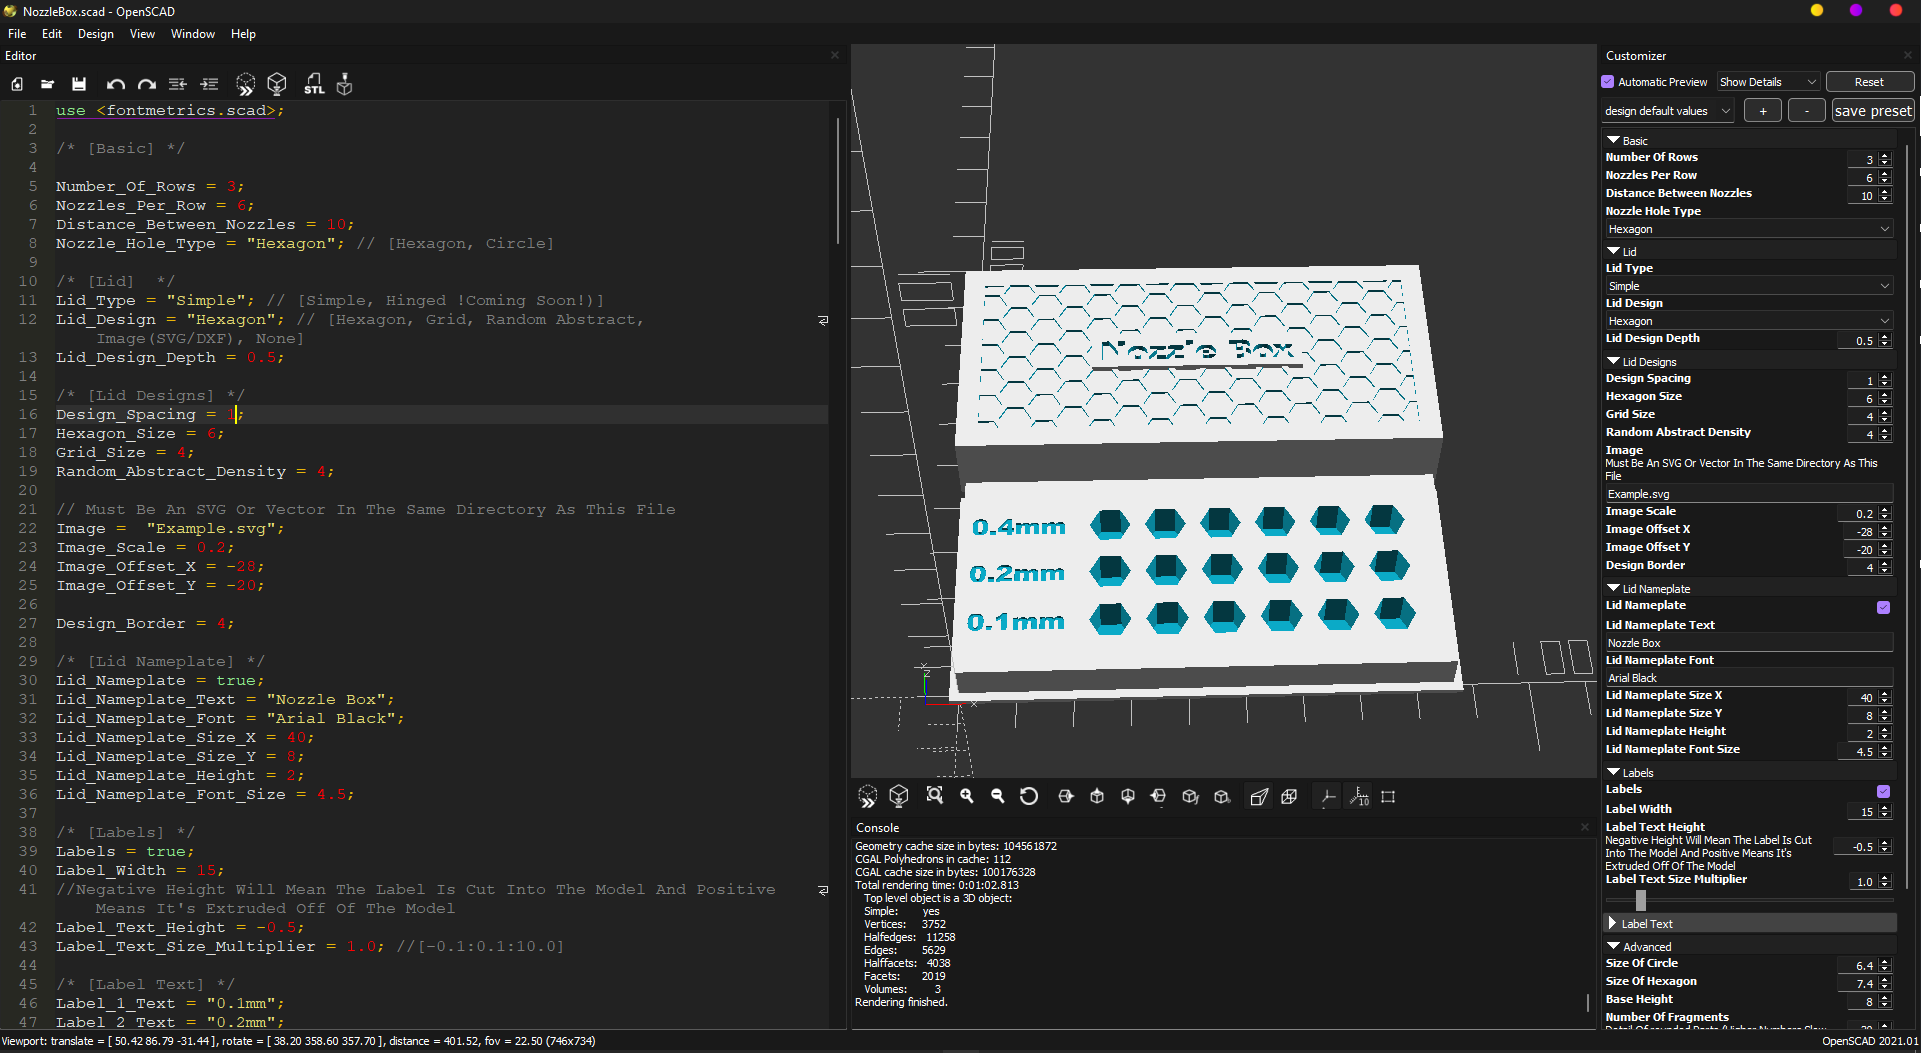
Task: Toggle the Automatic Preview checkbox
Action: coord(1608,82)
